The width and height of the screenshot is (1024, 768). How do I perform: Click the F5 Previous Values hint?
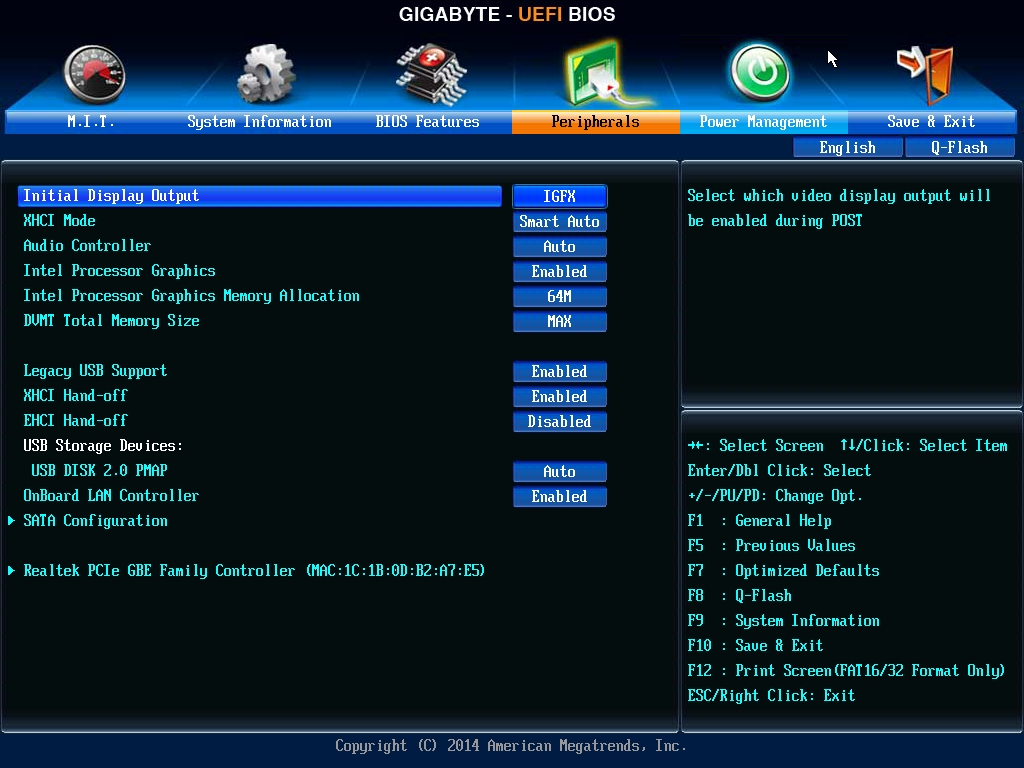(771, 545)
